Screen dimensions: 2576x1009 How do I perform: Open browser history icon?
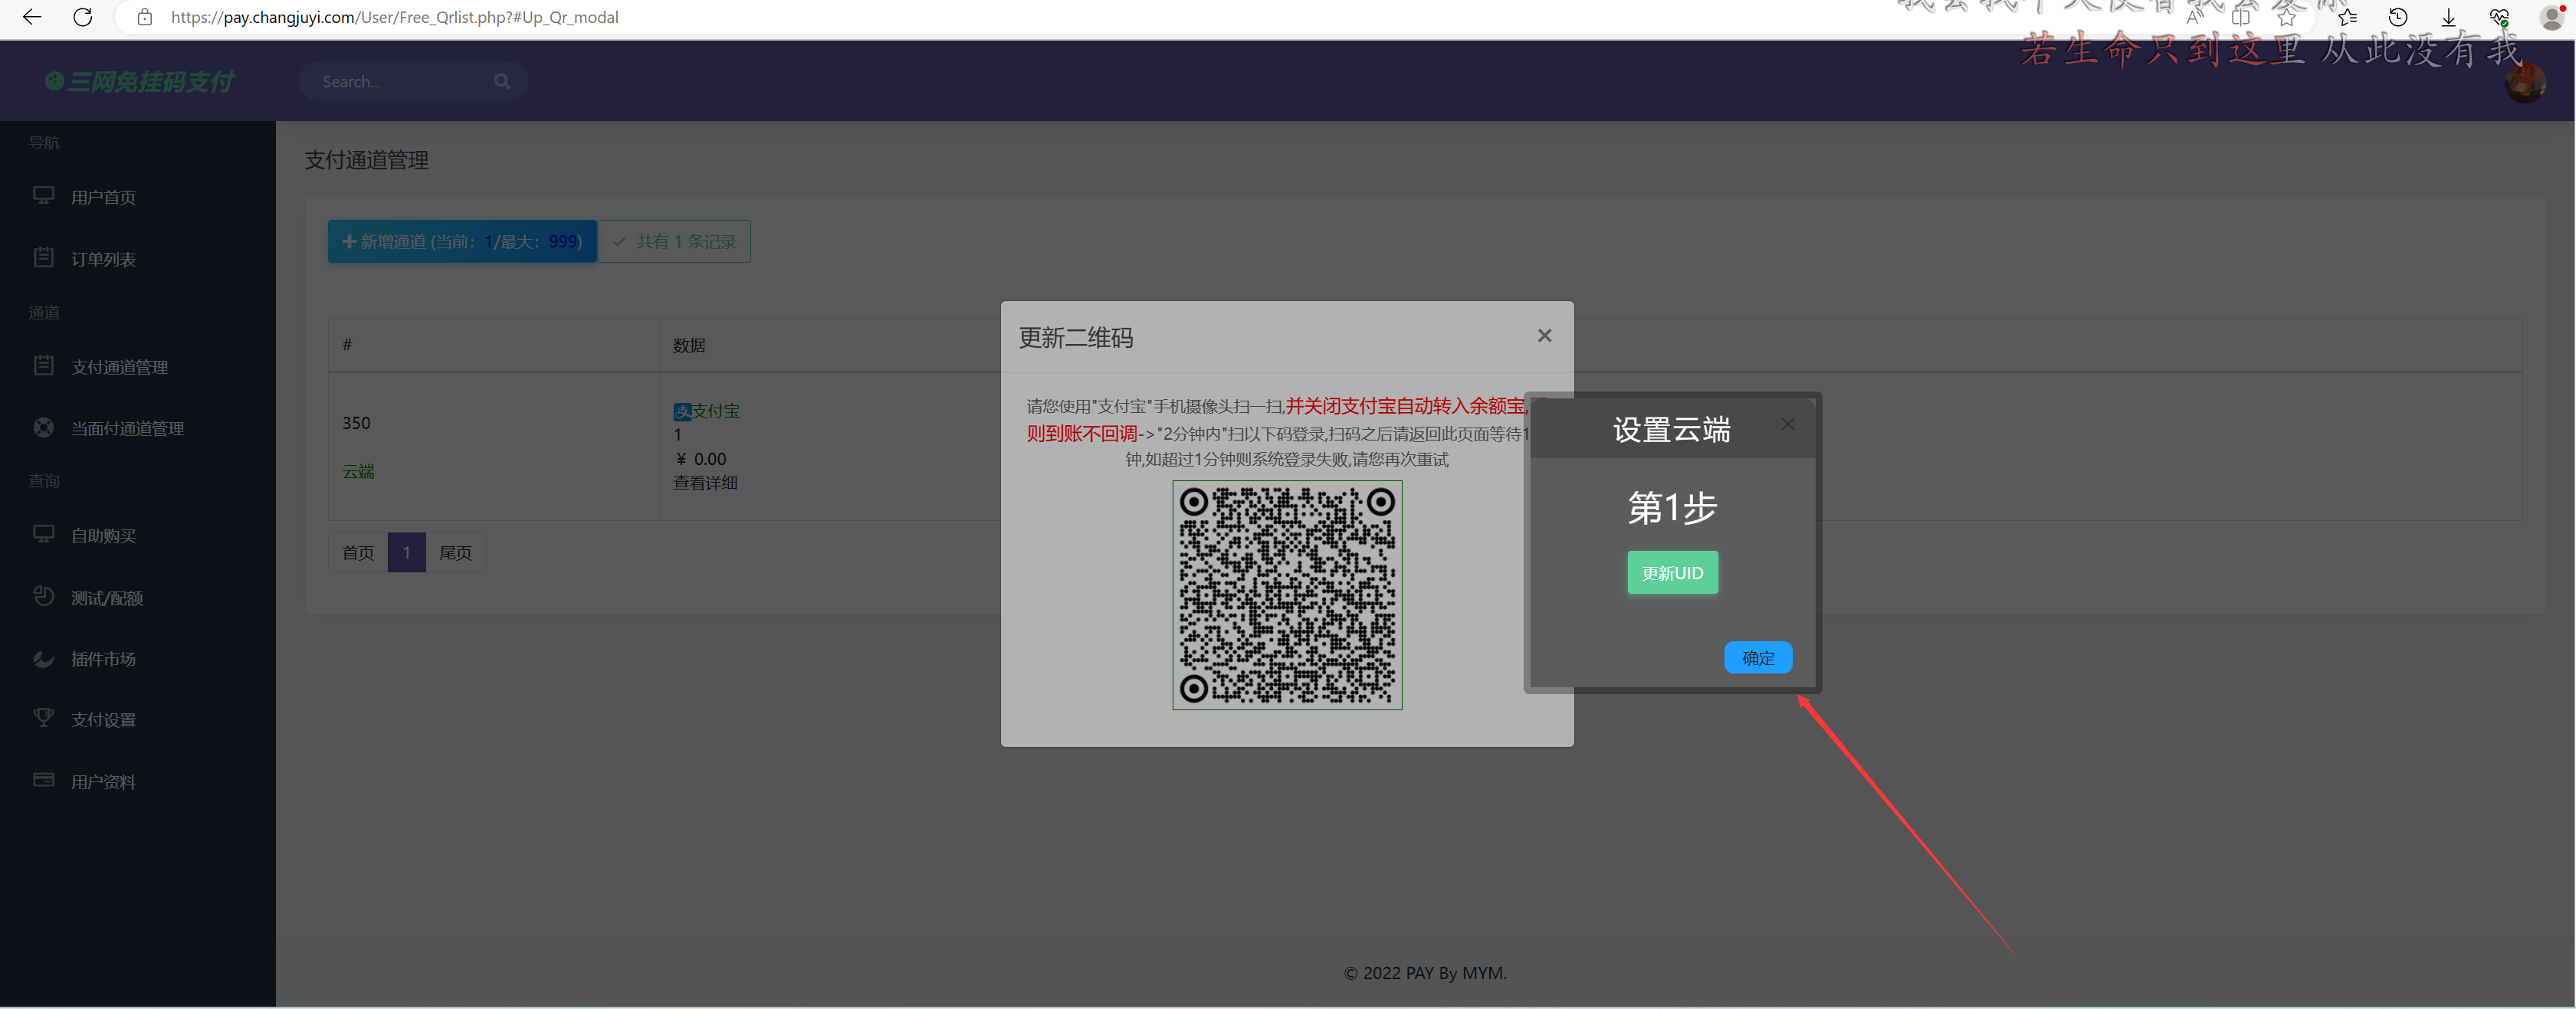coord(2398,17)
